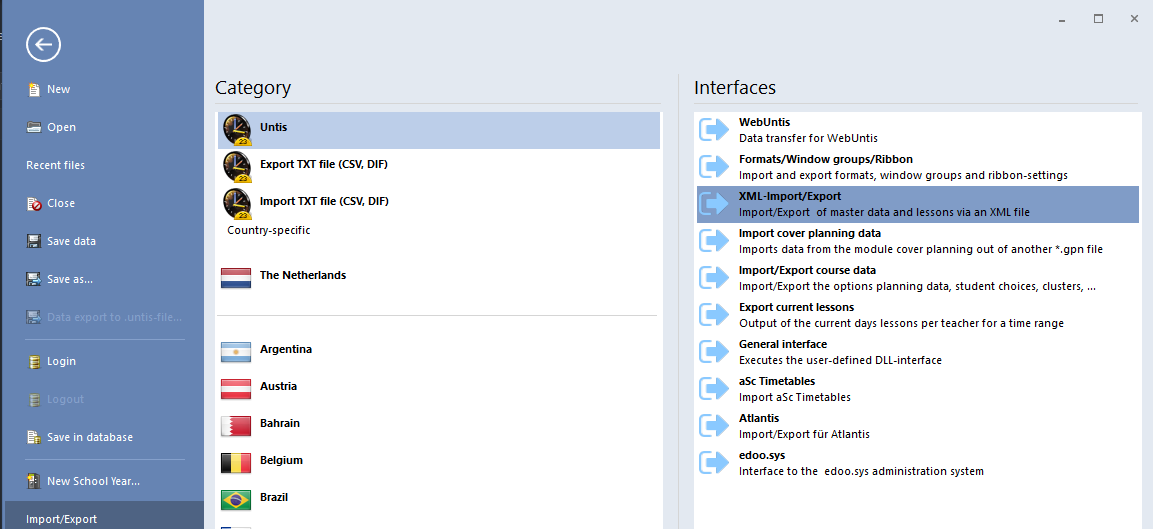Click the Bahrain flag icon

236,426
